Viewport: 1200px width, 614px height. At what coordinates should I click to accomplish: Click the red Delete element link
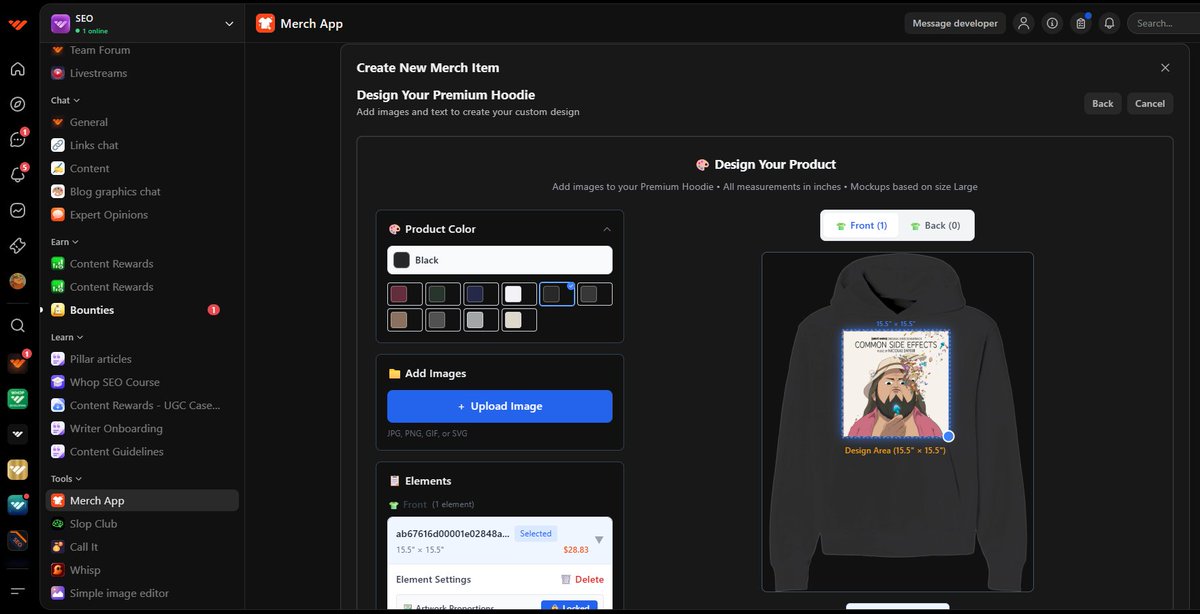click(x=589, y=579)
